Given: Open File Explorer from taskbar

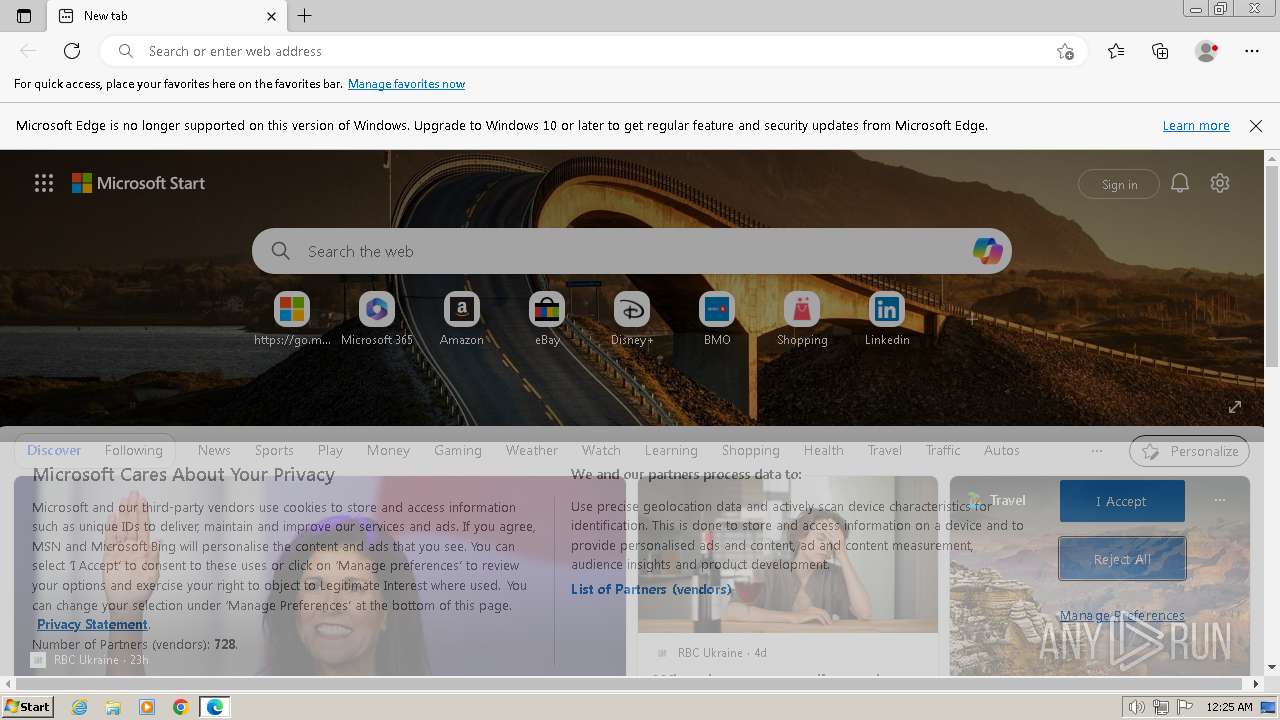Looking at the screenshot, I should [113, 707].
